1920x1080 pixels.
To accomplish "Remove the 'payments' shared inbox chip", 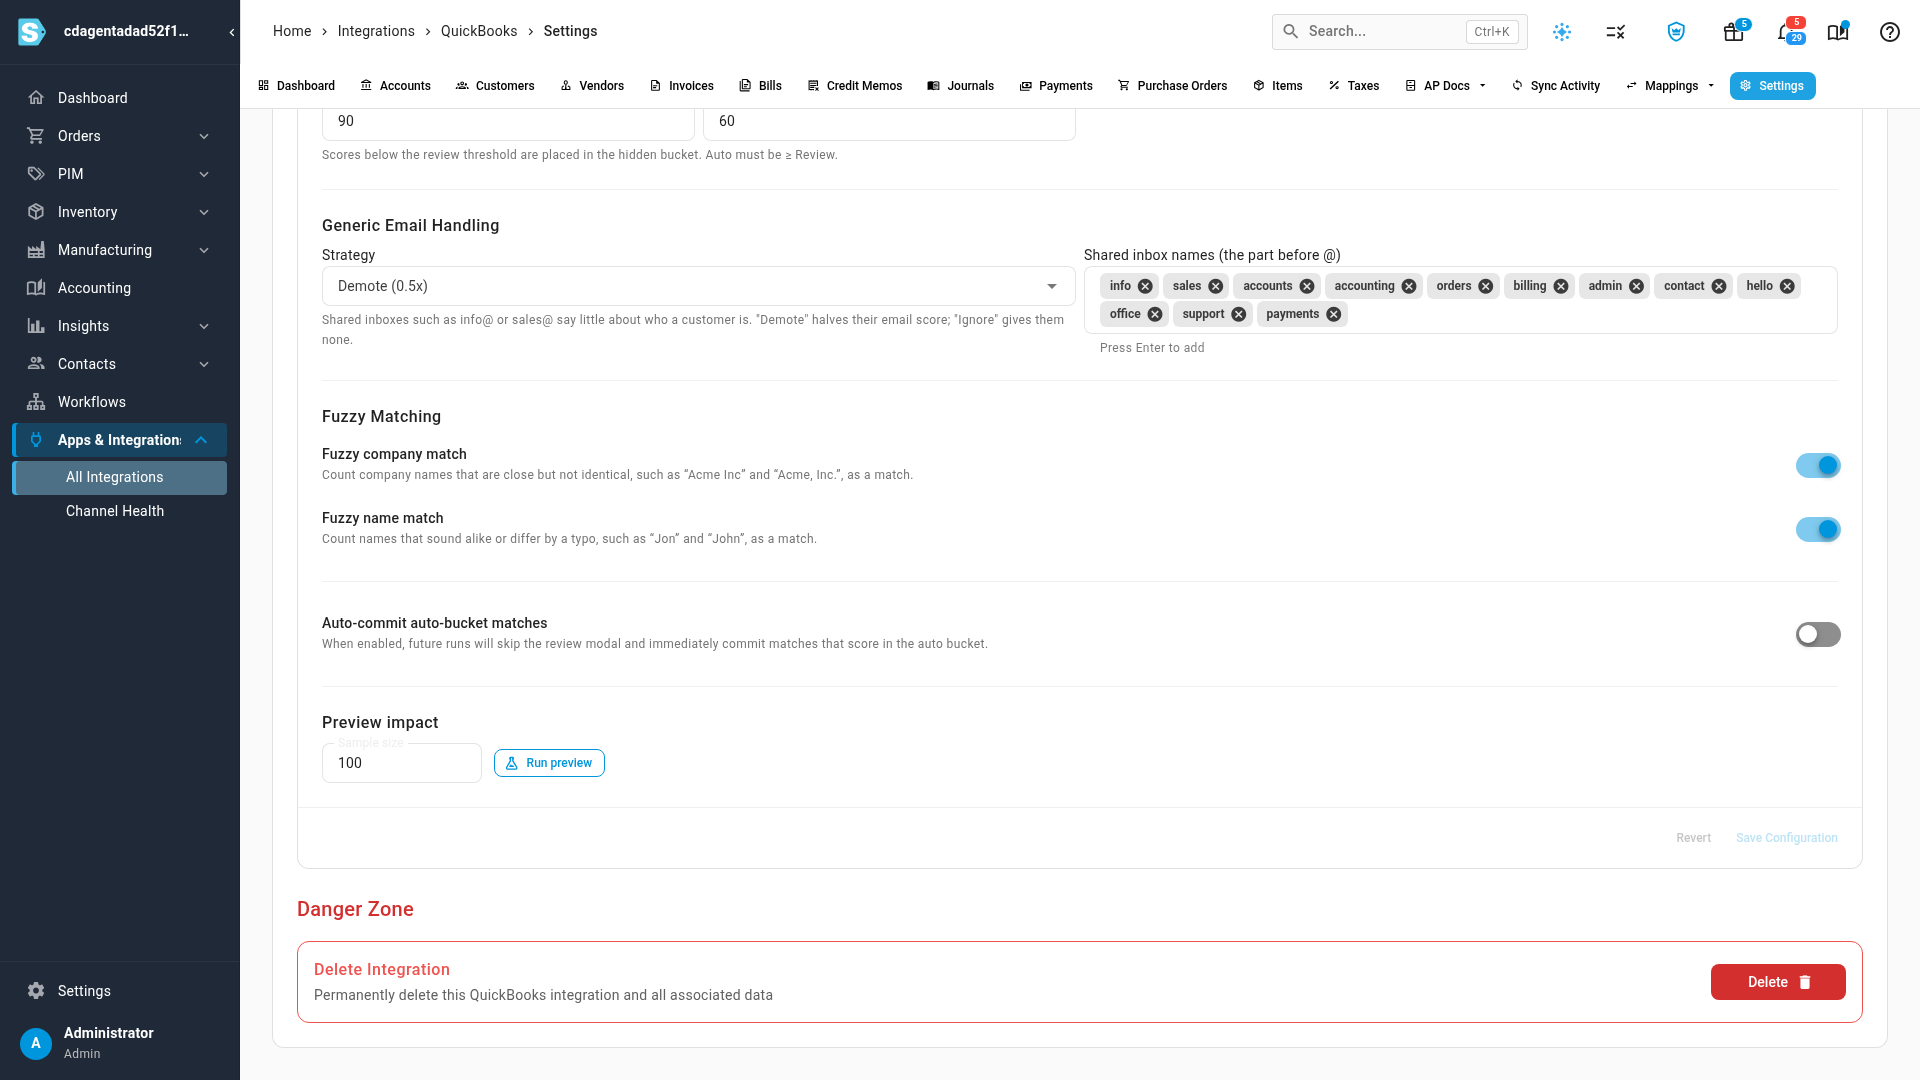I will click(1333, 314).
